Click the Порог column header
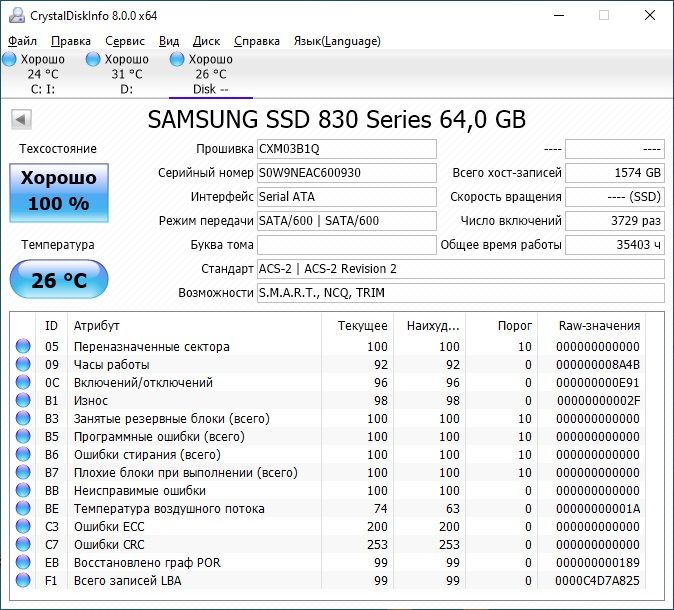The width and height of the screenshot is (674, 610). (502, 326)
